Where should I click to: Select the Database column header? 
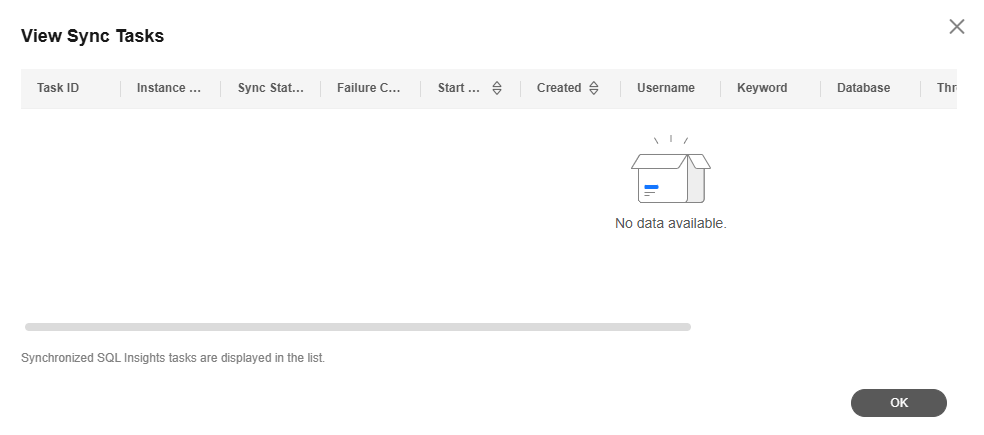863,88
